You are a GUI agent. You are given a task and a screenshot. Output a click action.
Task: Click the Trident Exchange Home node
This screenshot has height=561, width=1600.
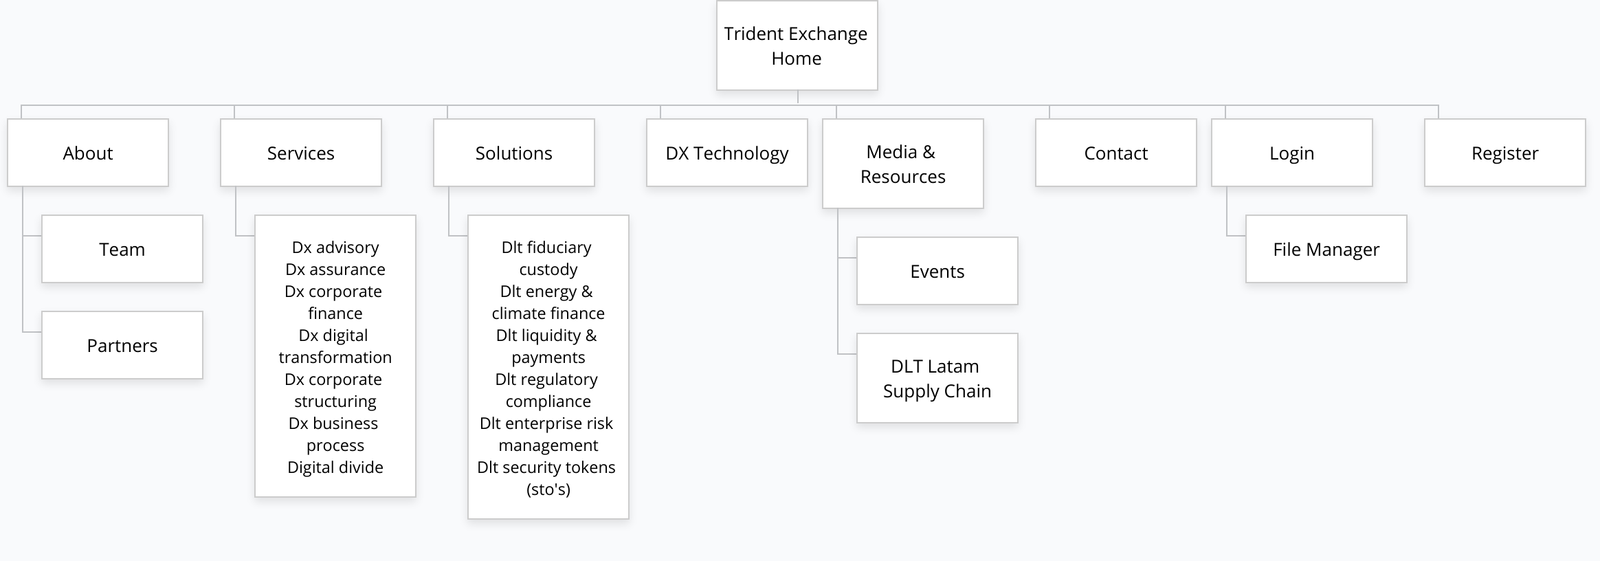coord(796,46)
